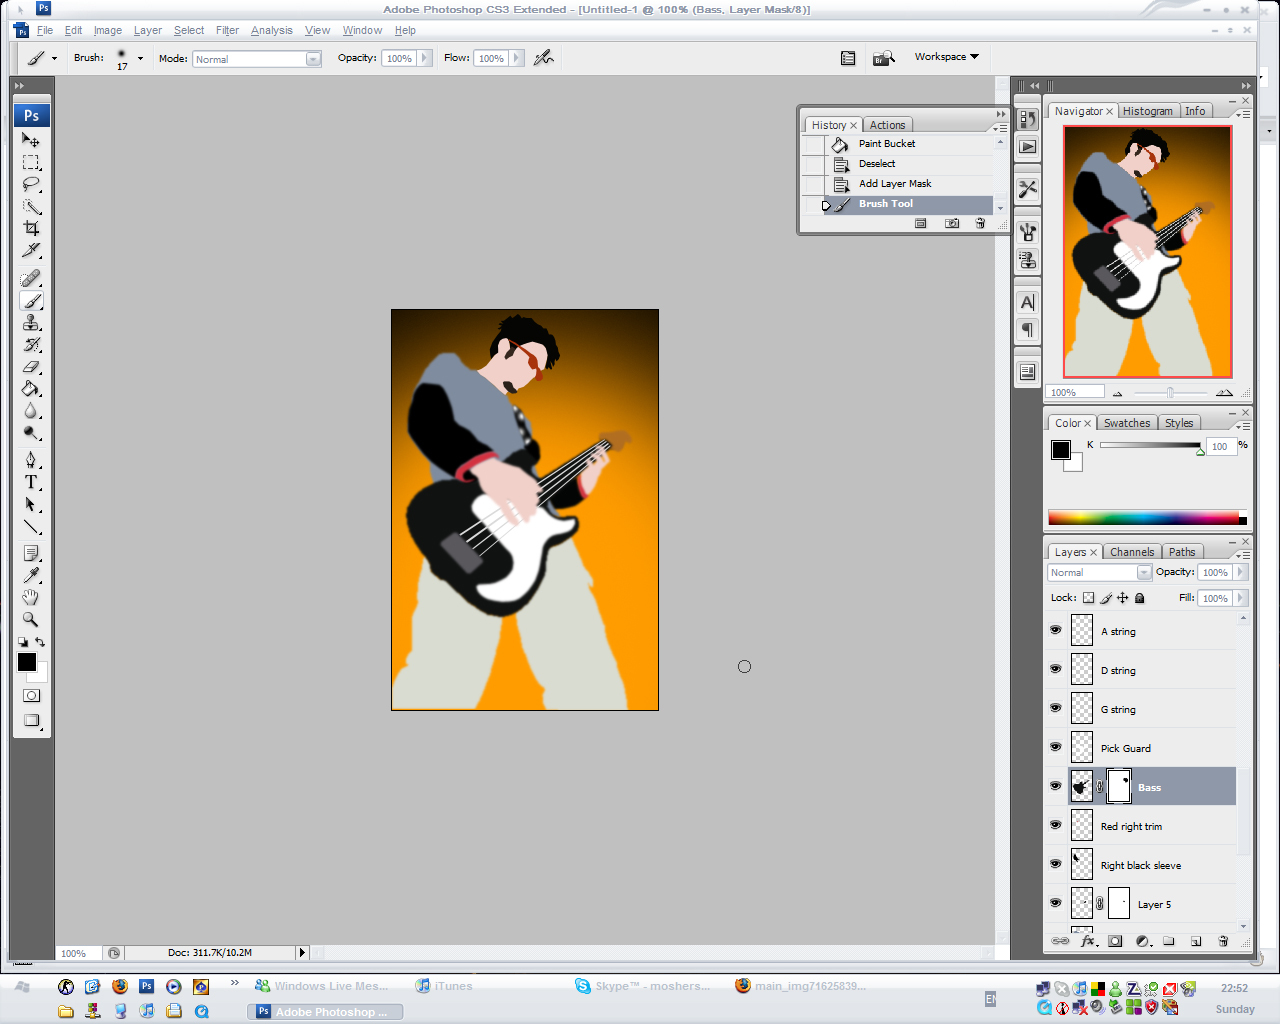Open the layer blend mode dropdown
Screen dimensions: 1280x1024
(1143, 572)
